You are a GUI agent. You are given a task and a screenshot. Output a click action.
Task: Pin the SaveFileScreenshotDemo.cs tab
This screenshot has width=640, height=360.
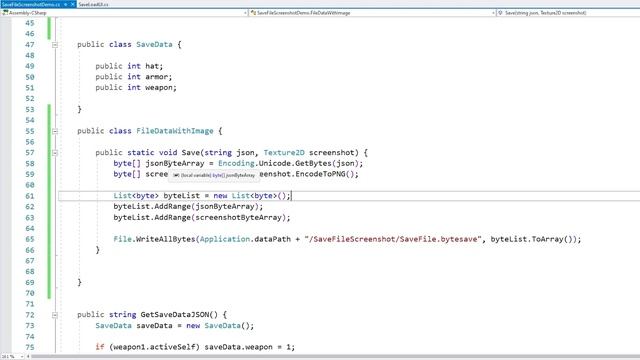coord(65,4)
